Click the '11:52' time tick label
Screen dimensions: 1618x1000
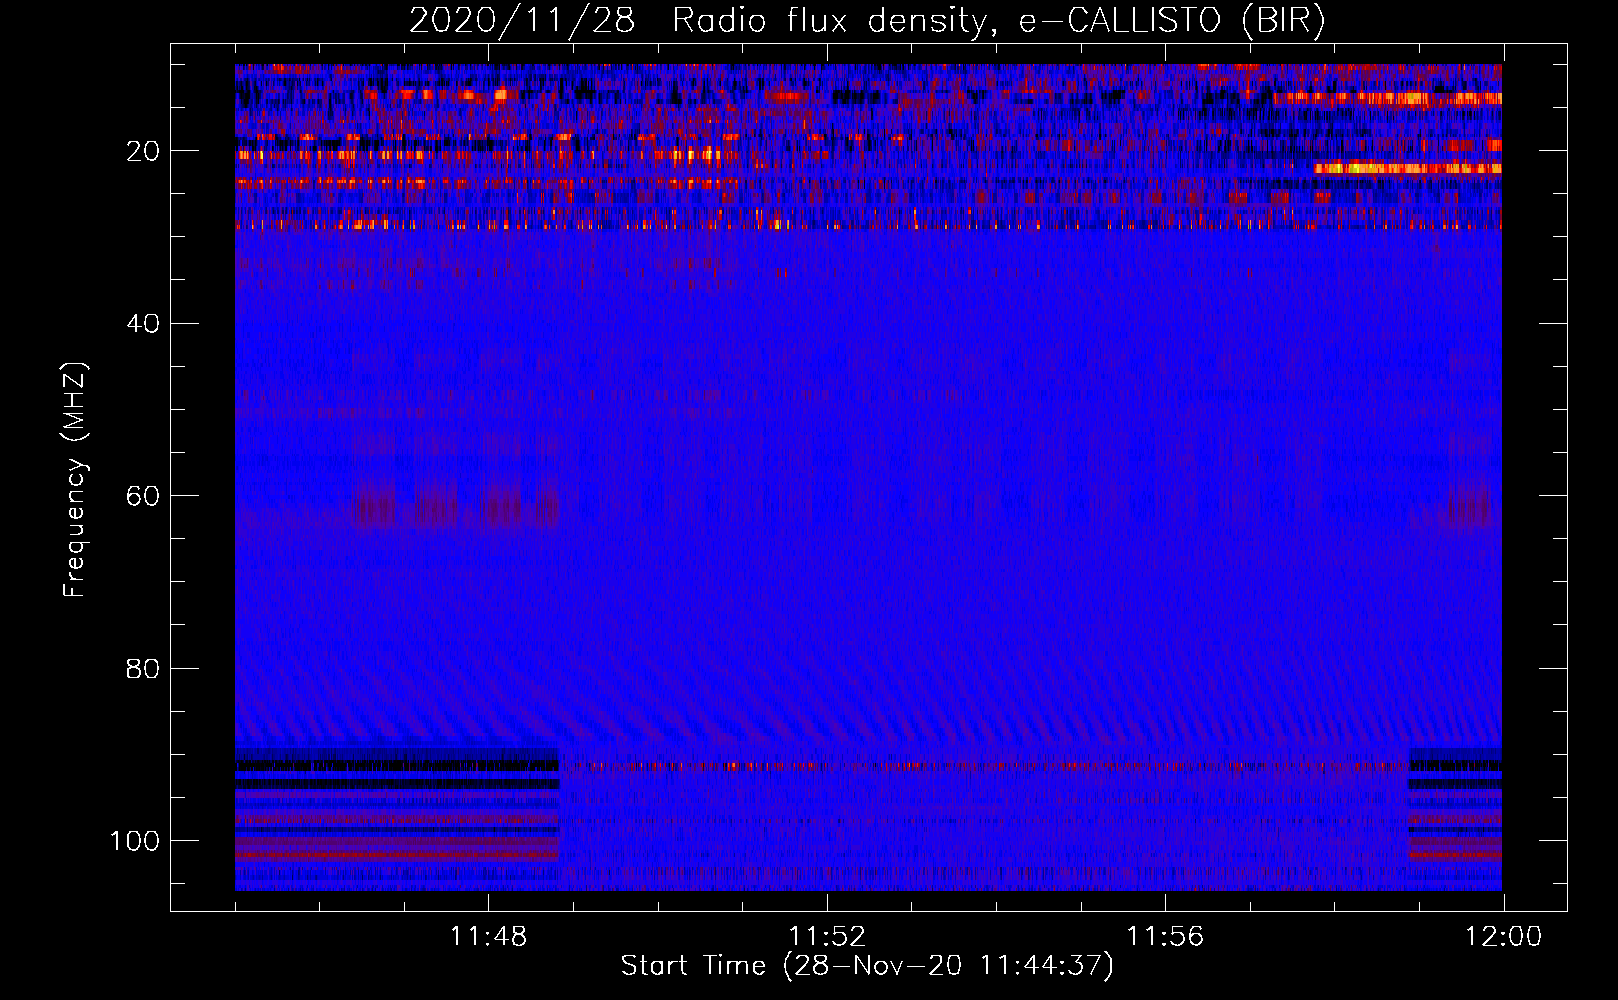tap(826, 937)
